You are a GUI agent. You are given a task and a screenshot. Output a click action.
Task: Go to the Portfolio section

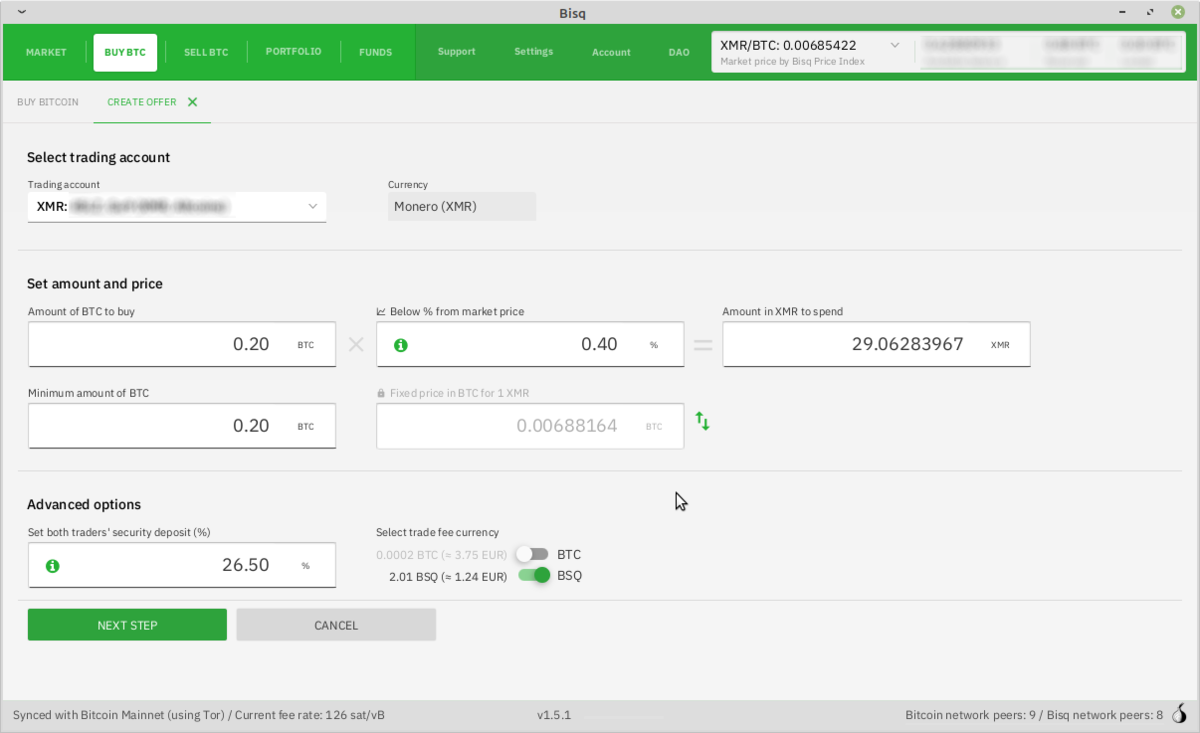coord(293,52)
